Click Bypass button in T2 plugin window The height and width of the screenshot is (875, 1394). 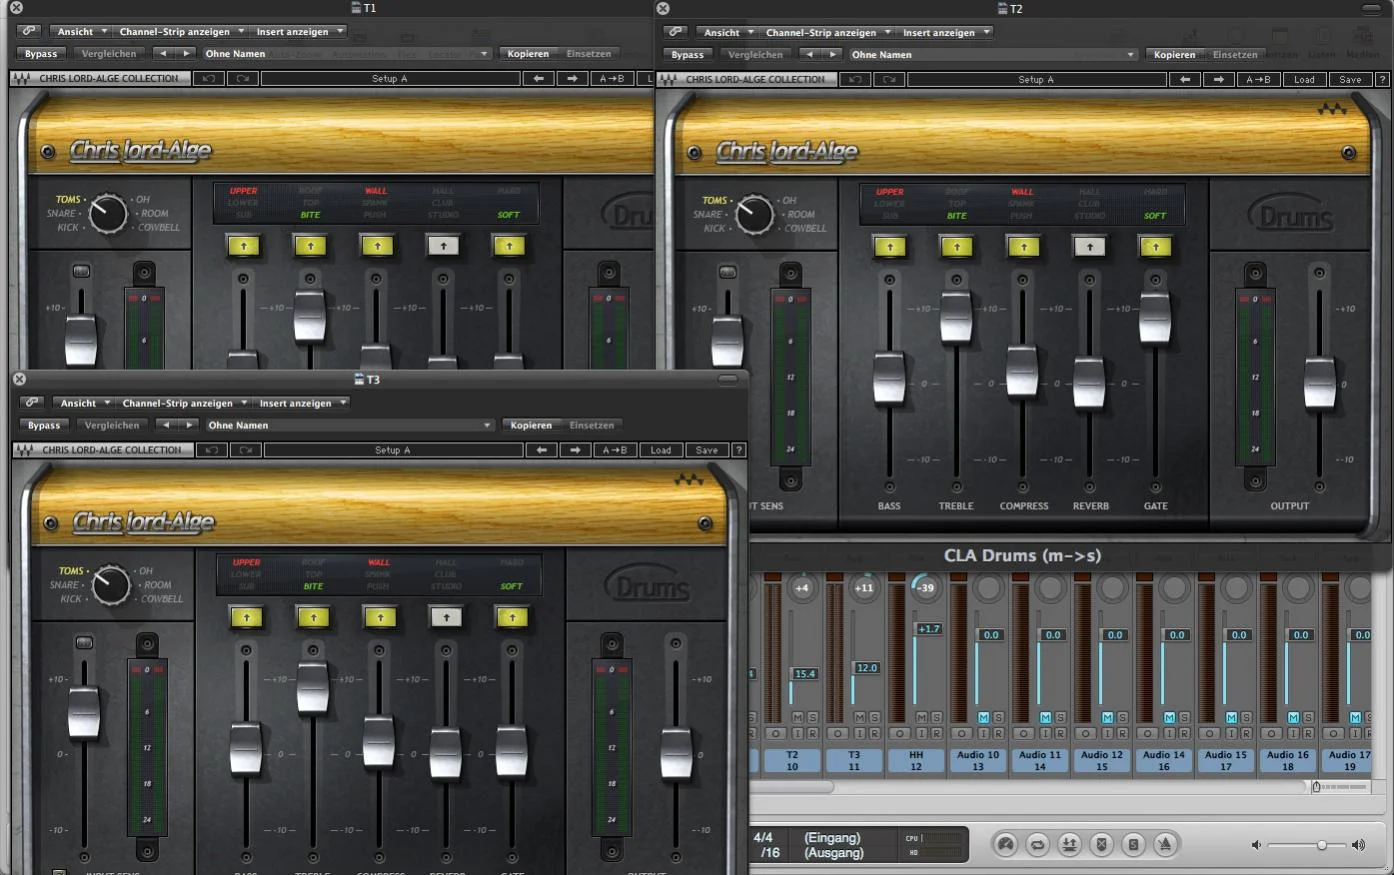(x=687, y=55)
